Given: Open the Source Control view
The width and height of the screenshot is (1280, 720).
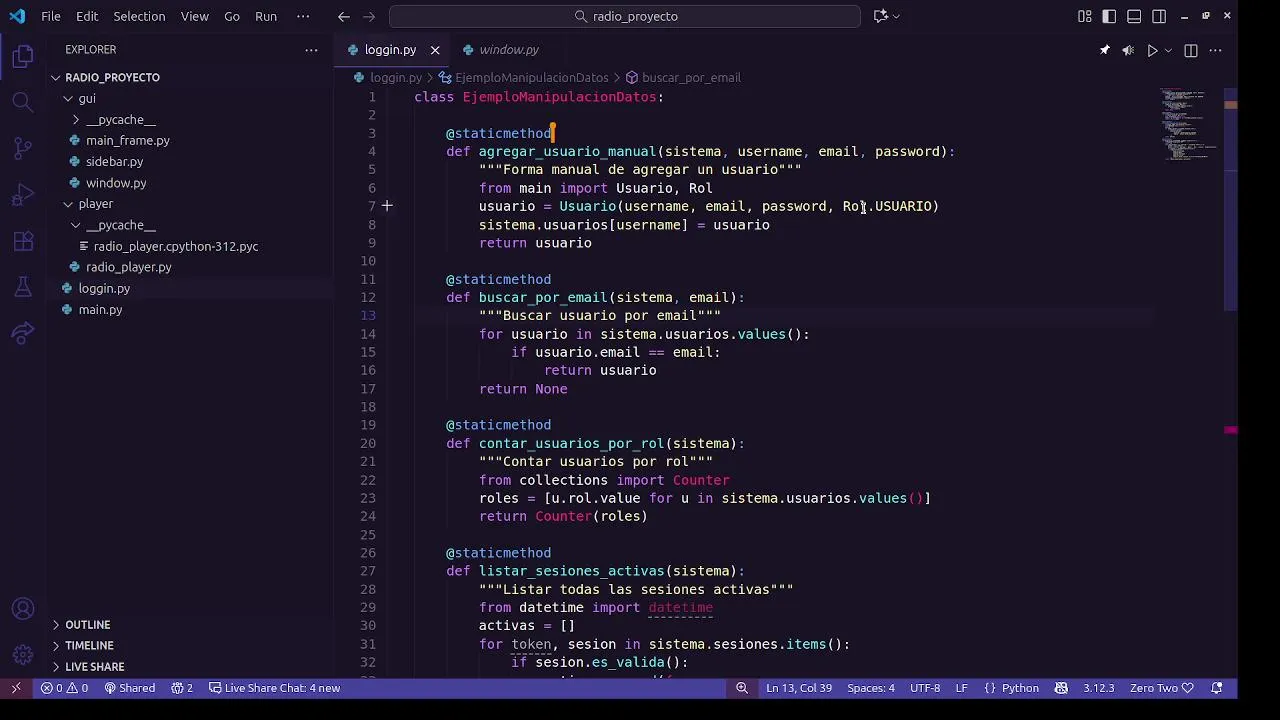Looking at the screenshot, I should point(23,148).
